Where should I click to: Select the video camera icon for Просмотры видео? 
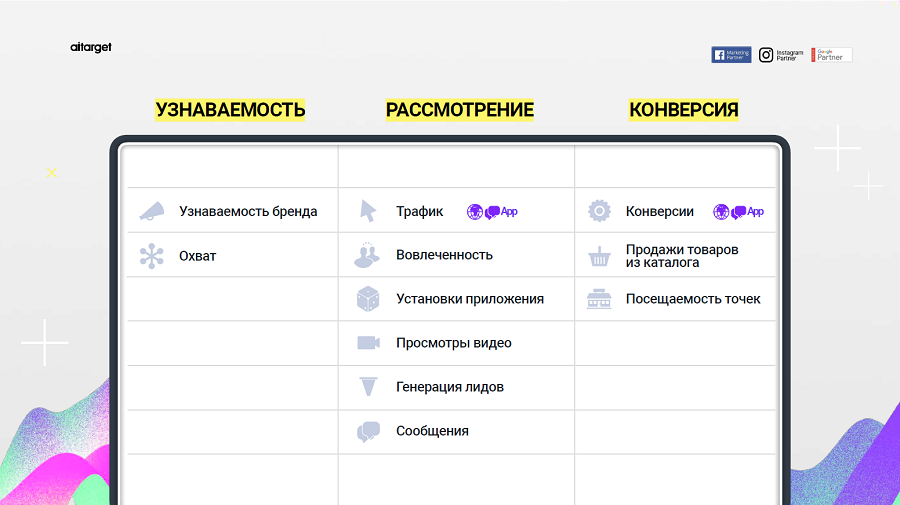coord(368,343)
